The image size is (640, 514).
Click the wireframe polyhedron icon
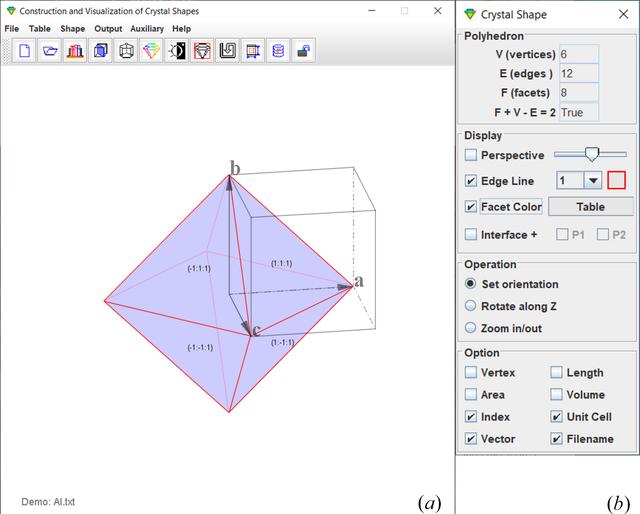coord(126,51)
